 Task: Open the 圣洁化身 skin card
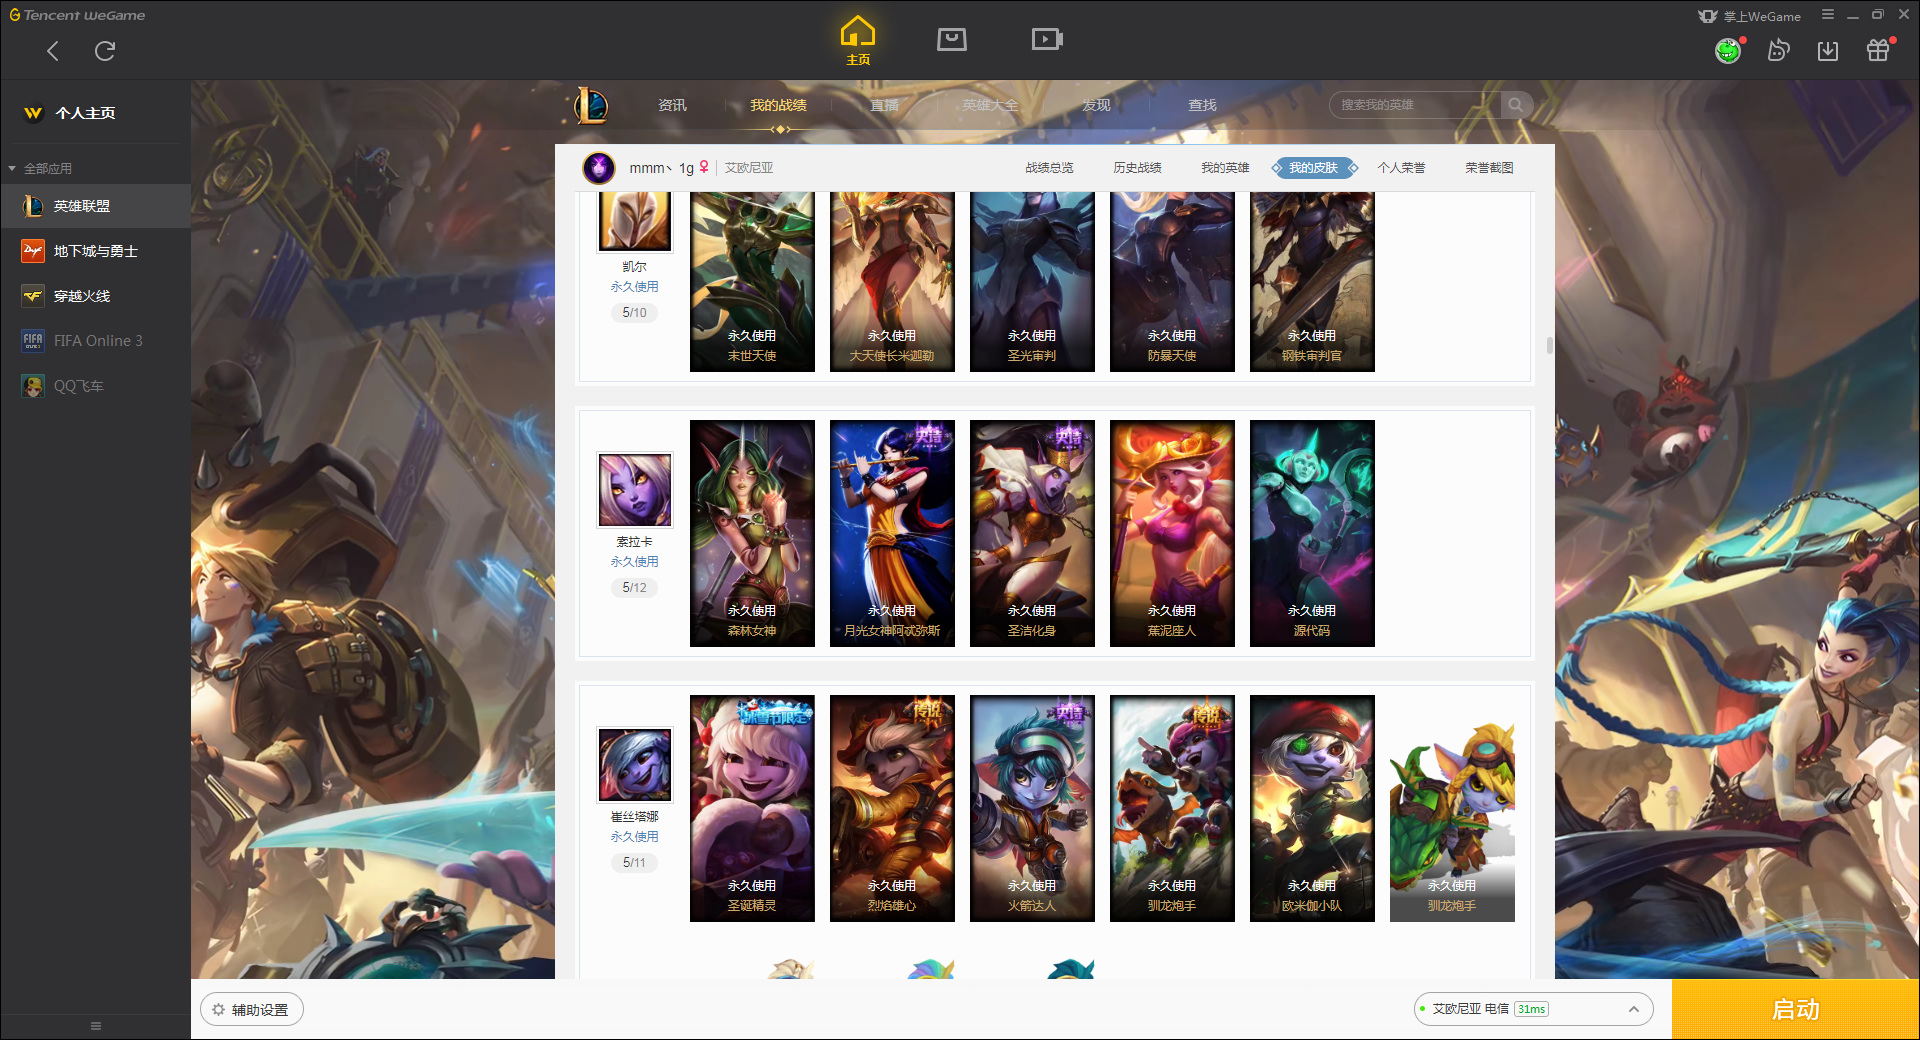[x=1032, y=533]
